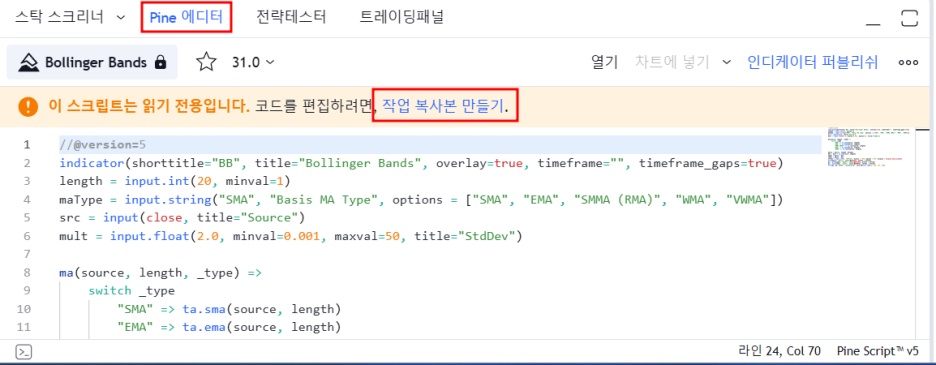Open the Pine 에디터 tab

[x=186, y=17]
